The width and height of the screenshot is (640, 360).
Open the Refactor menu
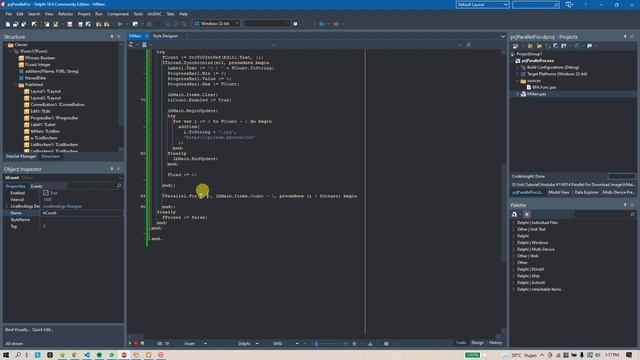[x=65, y=14]
